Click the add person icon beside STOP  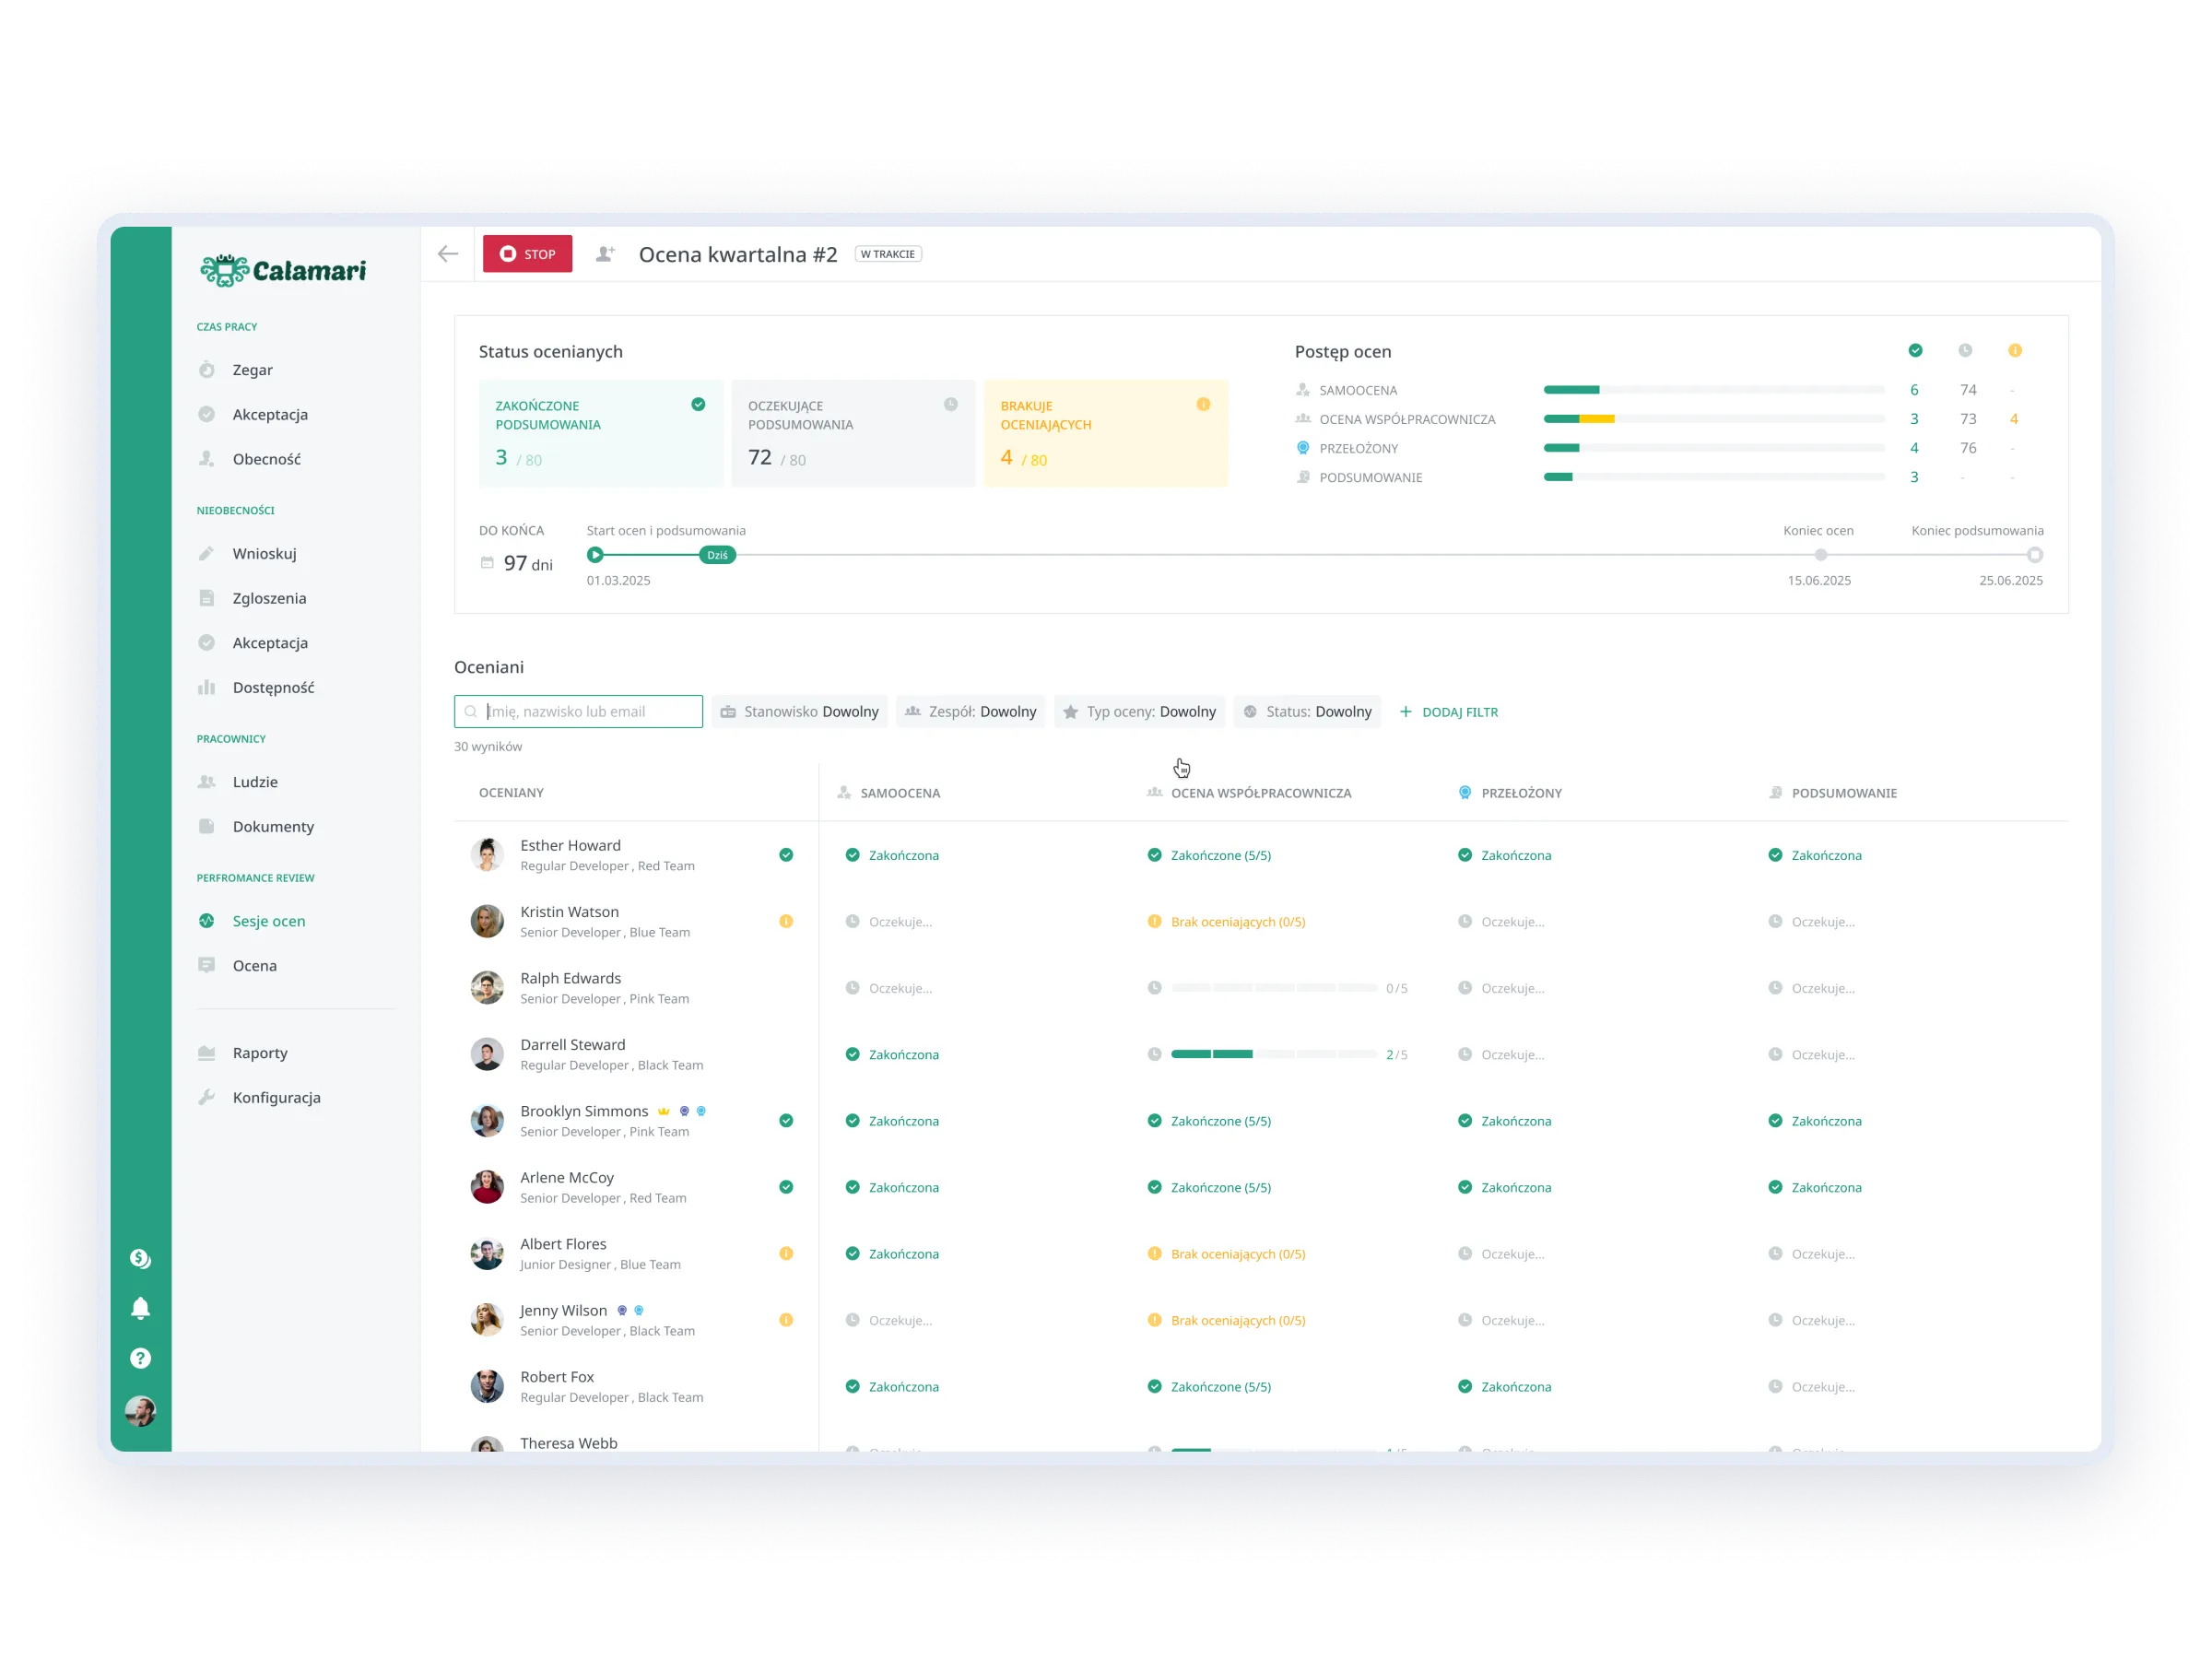[605, 254]
